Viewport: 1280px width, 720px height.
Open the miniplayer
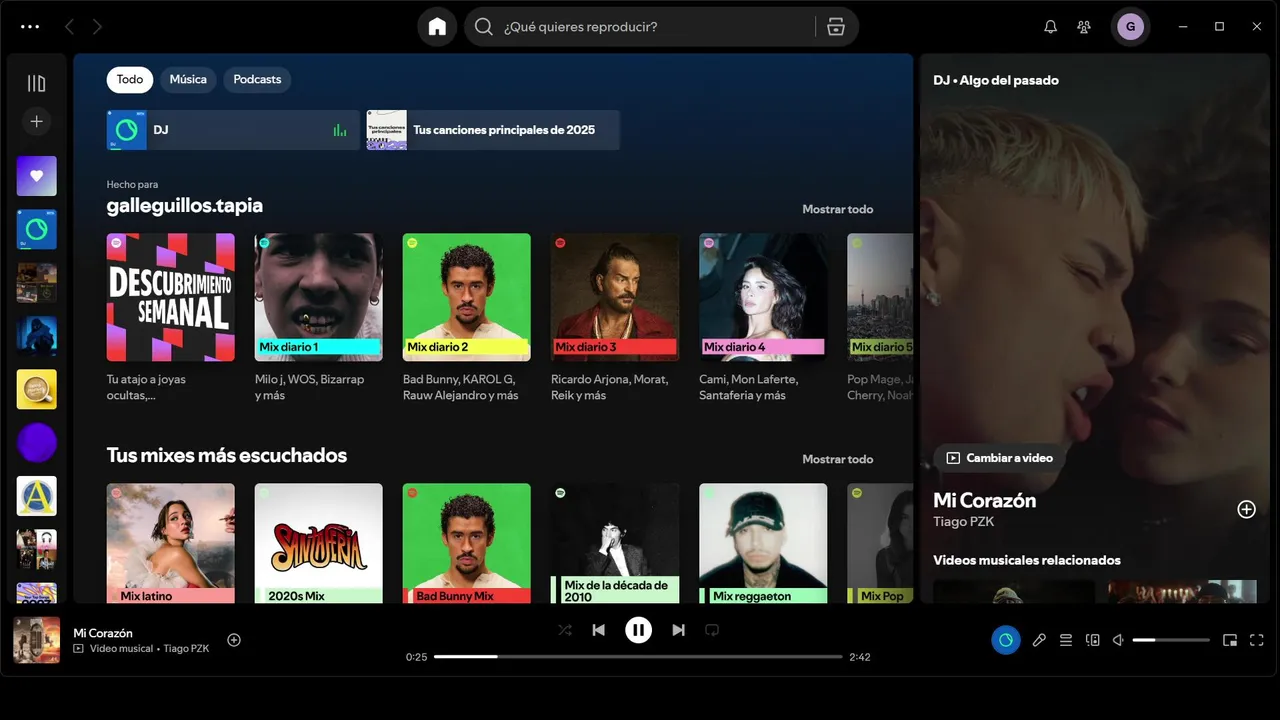click(1230, 640)
